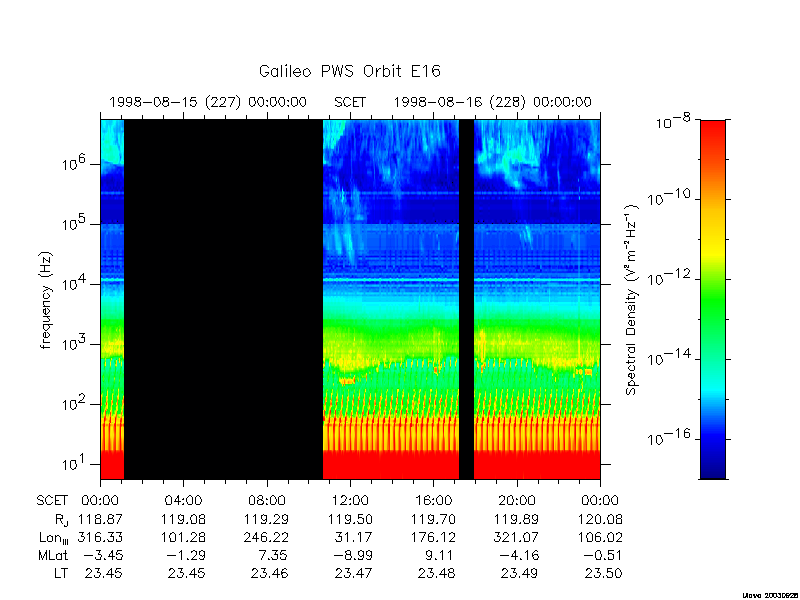800x600 pixels.
Task: Click the 12:00 SCET time label
Action: pyautogui.click(x=350, y=501)
